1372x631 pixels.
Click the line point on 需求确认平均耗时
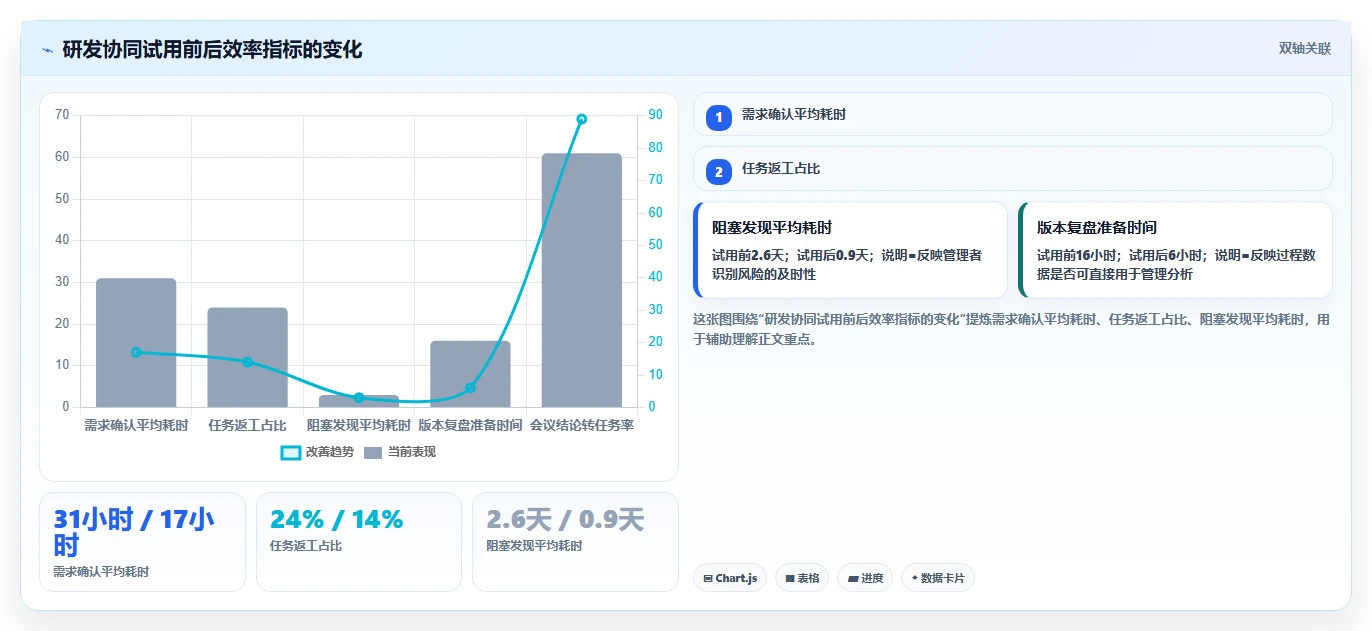[x=136, y=352]
